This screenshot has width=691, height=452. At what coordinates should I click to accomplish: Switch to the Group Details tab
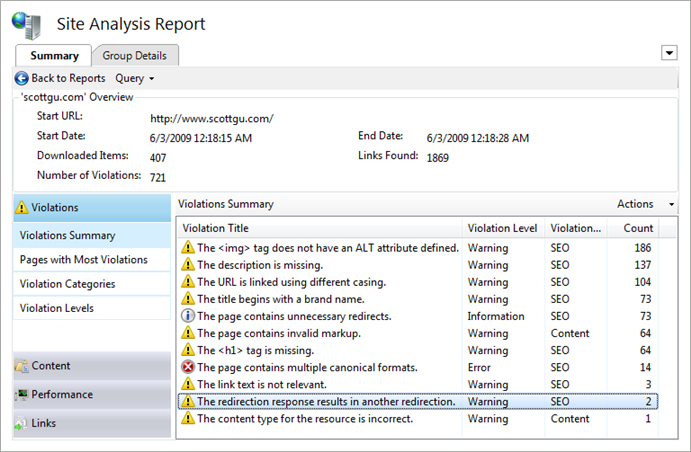(x=135, y=56)
